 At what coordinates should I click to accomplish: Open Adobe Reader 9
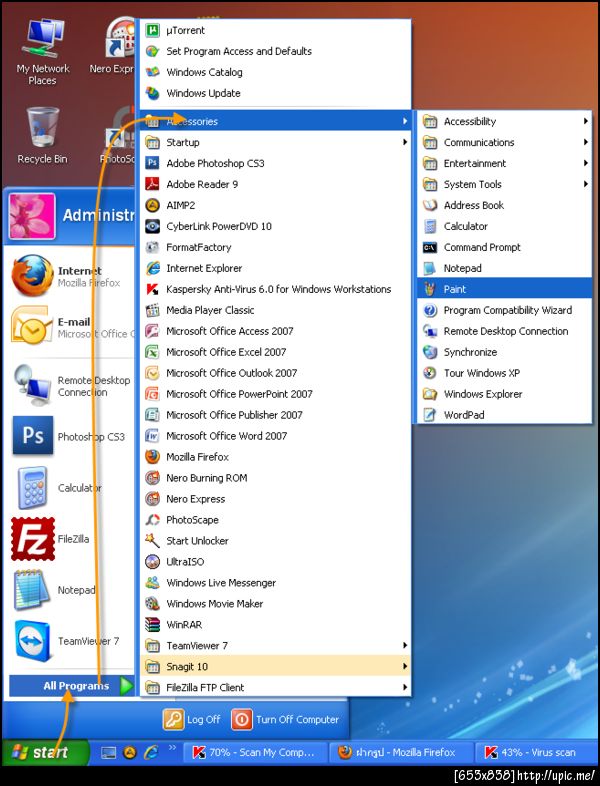coord(275,184)
